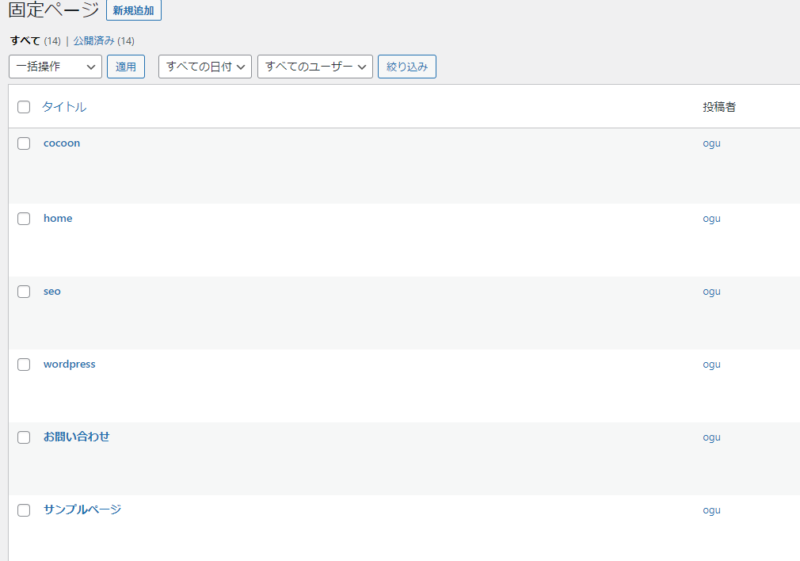Open the home page title link

58,218
